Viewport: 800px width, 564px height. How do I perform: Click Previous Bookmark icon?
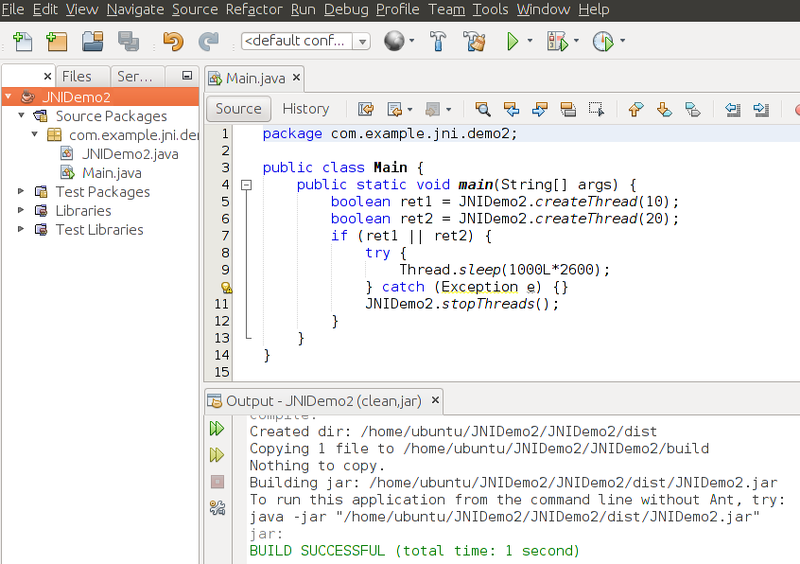pyautogui.click(x=636, y=109)
